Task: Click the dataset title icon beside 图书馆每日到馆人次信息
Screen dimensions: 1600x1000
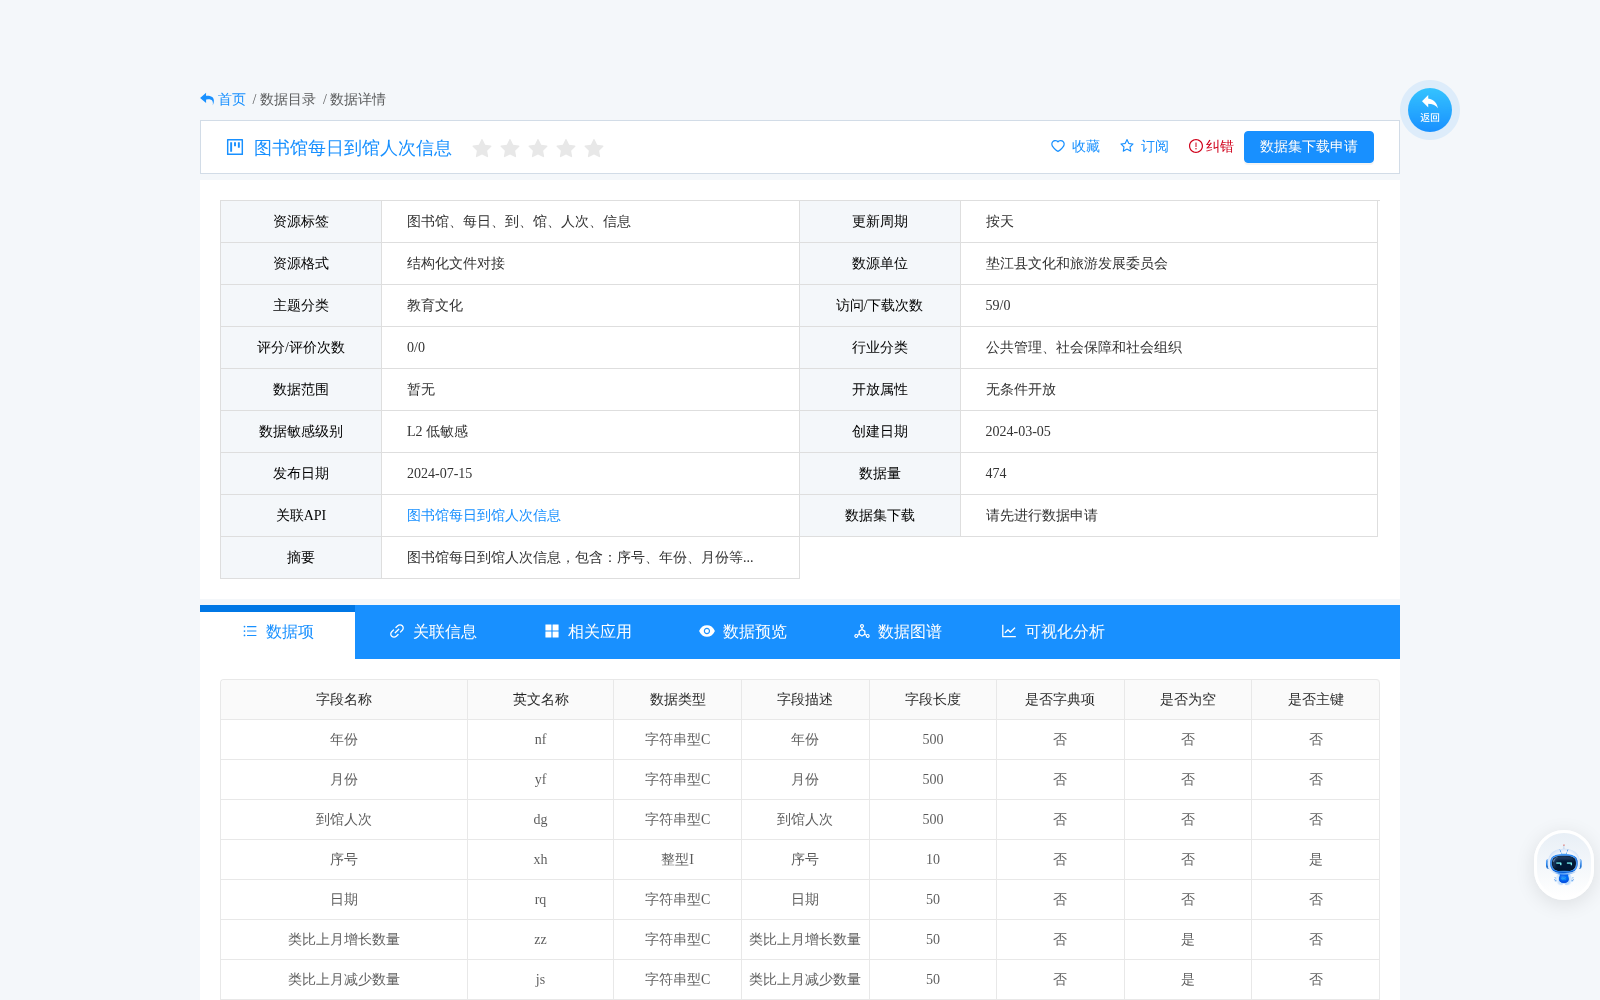Action: click(235, 147)
